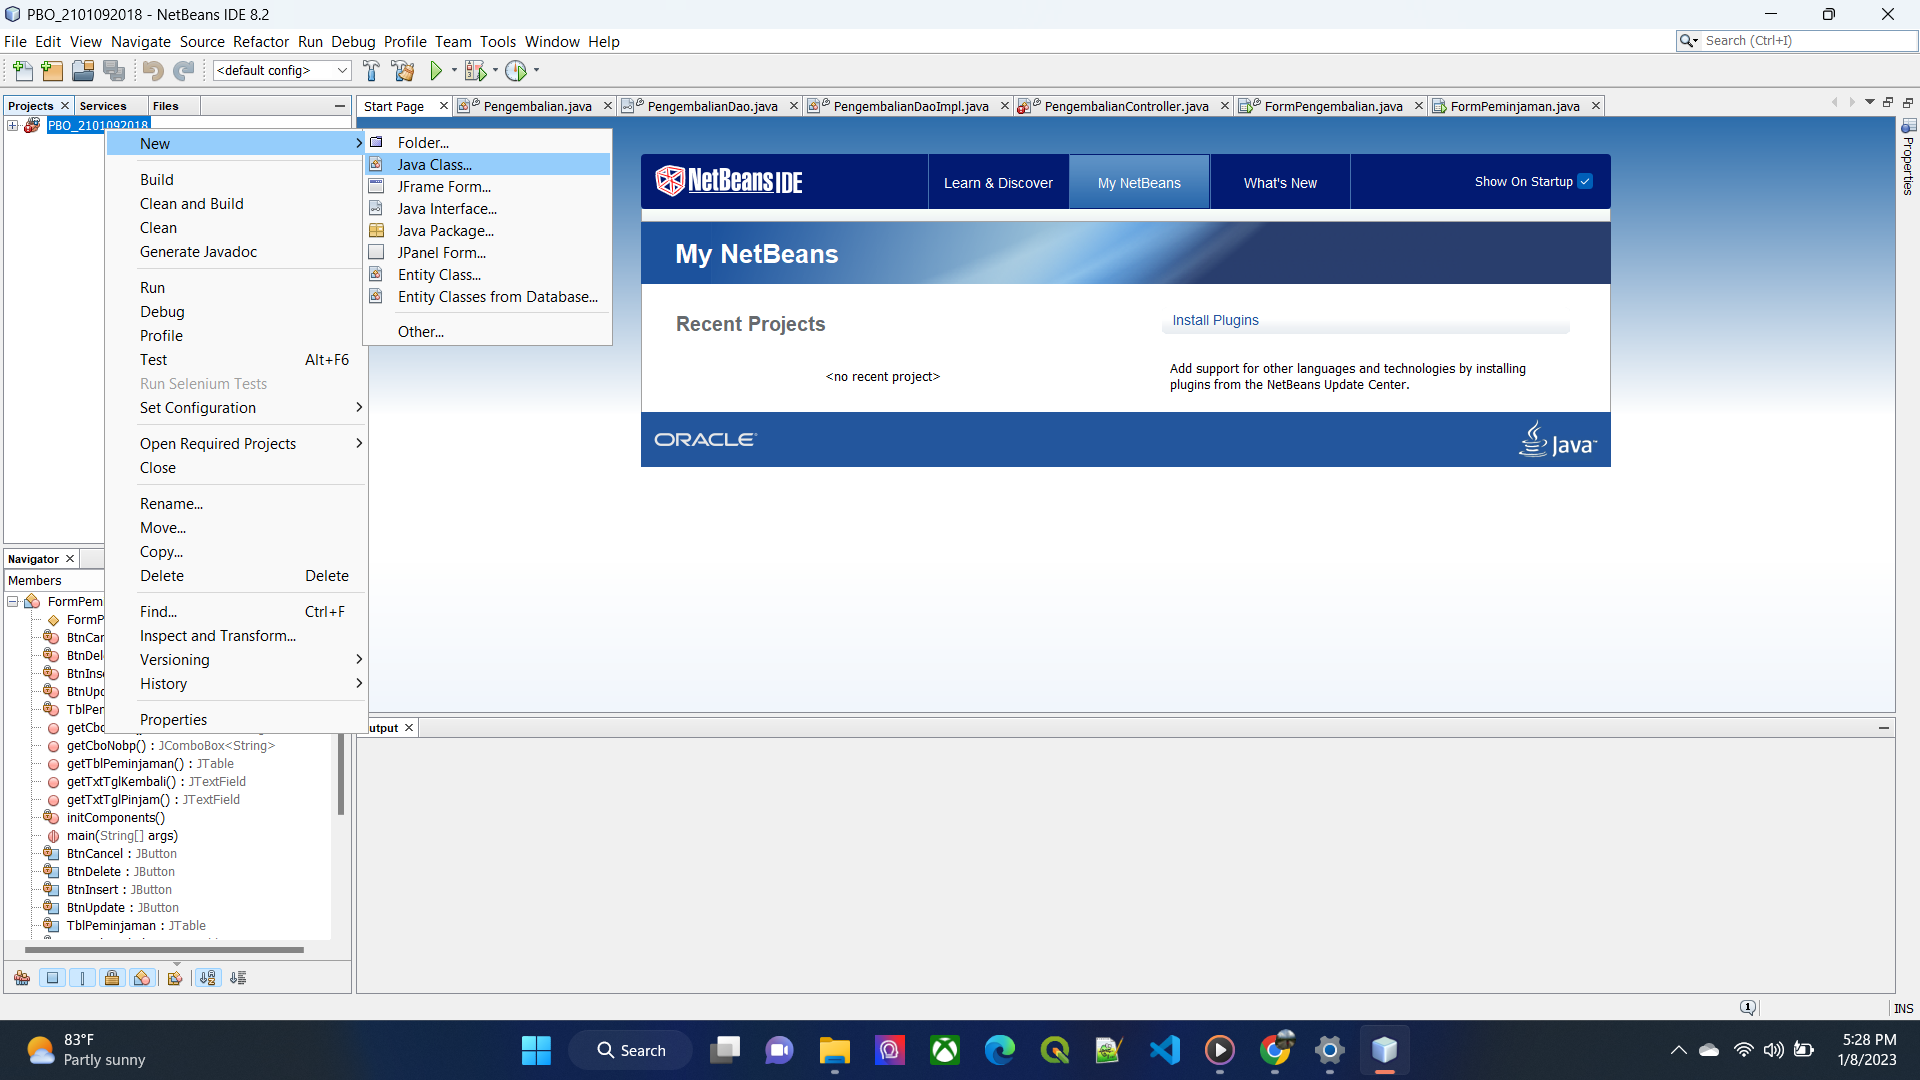Toggle show inherited members in Navigator
This screenshot has height=1080, width=1920.
click(x=22, y=978)
